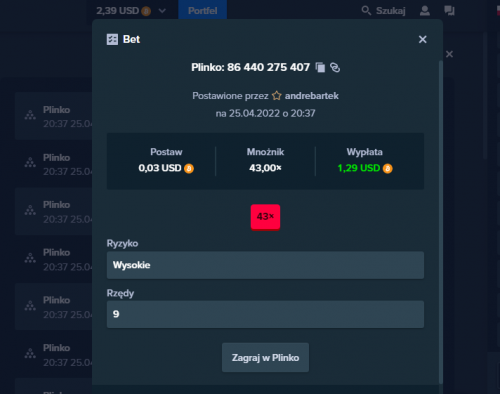
Task: Select the first Plinko row in background list
Action: click(53, 116)
